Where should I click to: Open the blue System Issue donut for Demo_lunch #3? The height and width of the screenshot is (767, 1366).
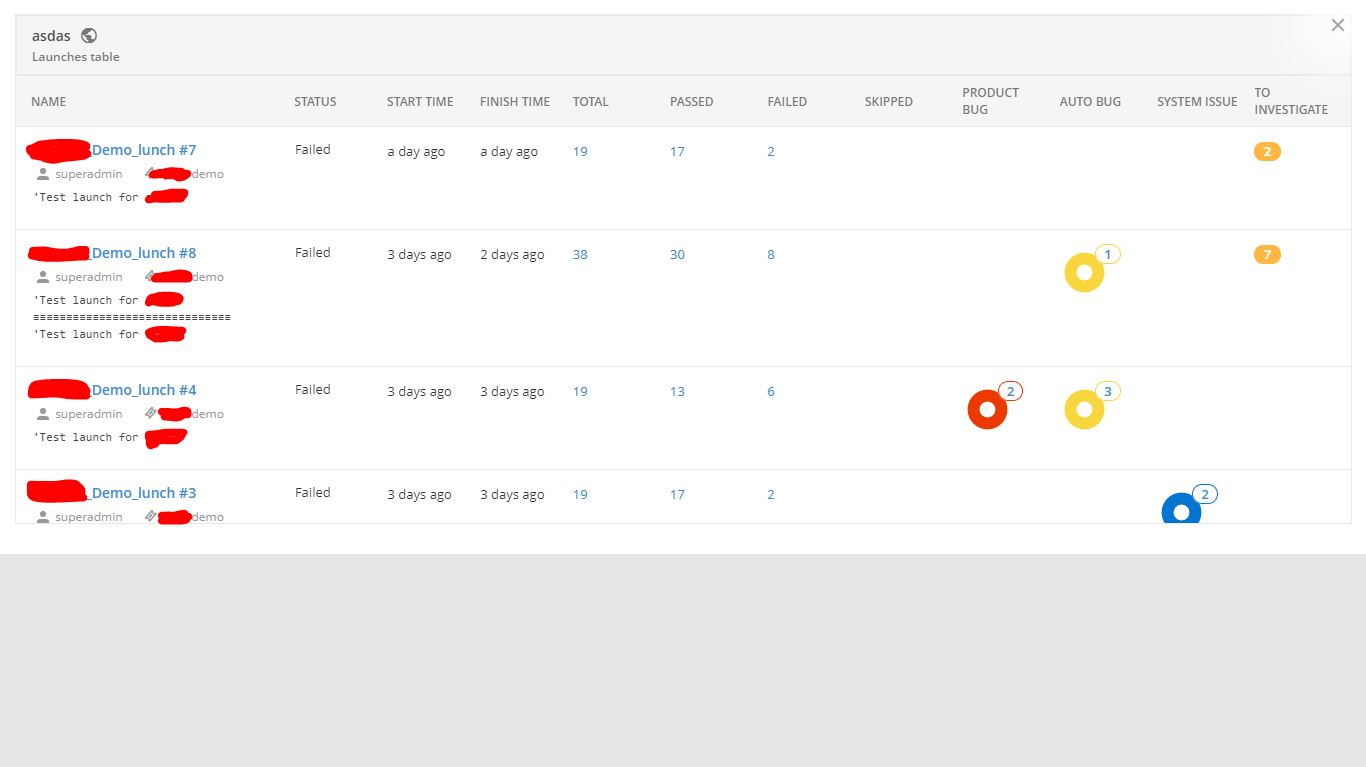pos(1181,509)
